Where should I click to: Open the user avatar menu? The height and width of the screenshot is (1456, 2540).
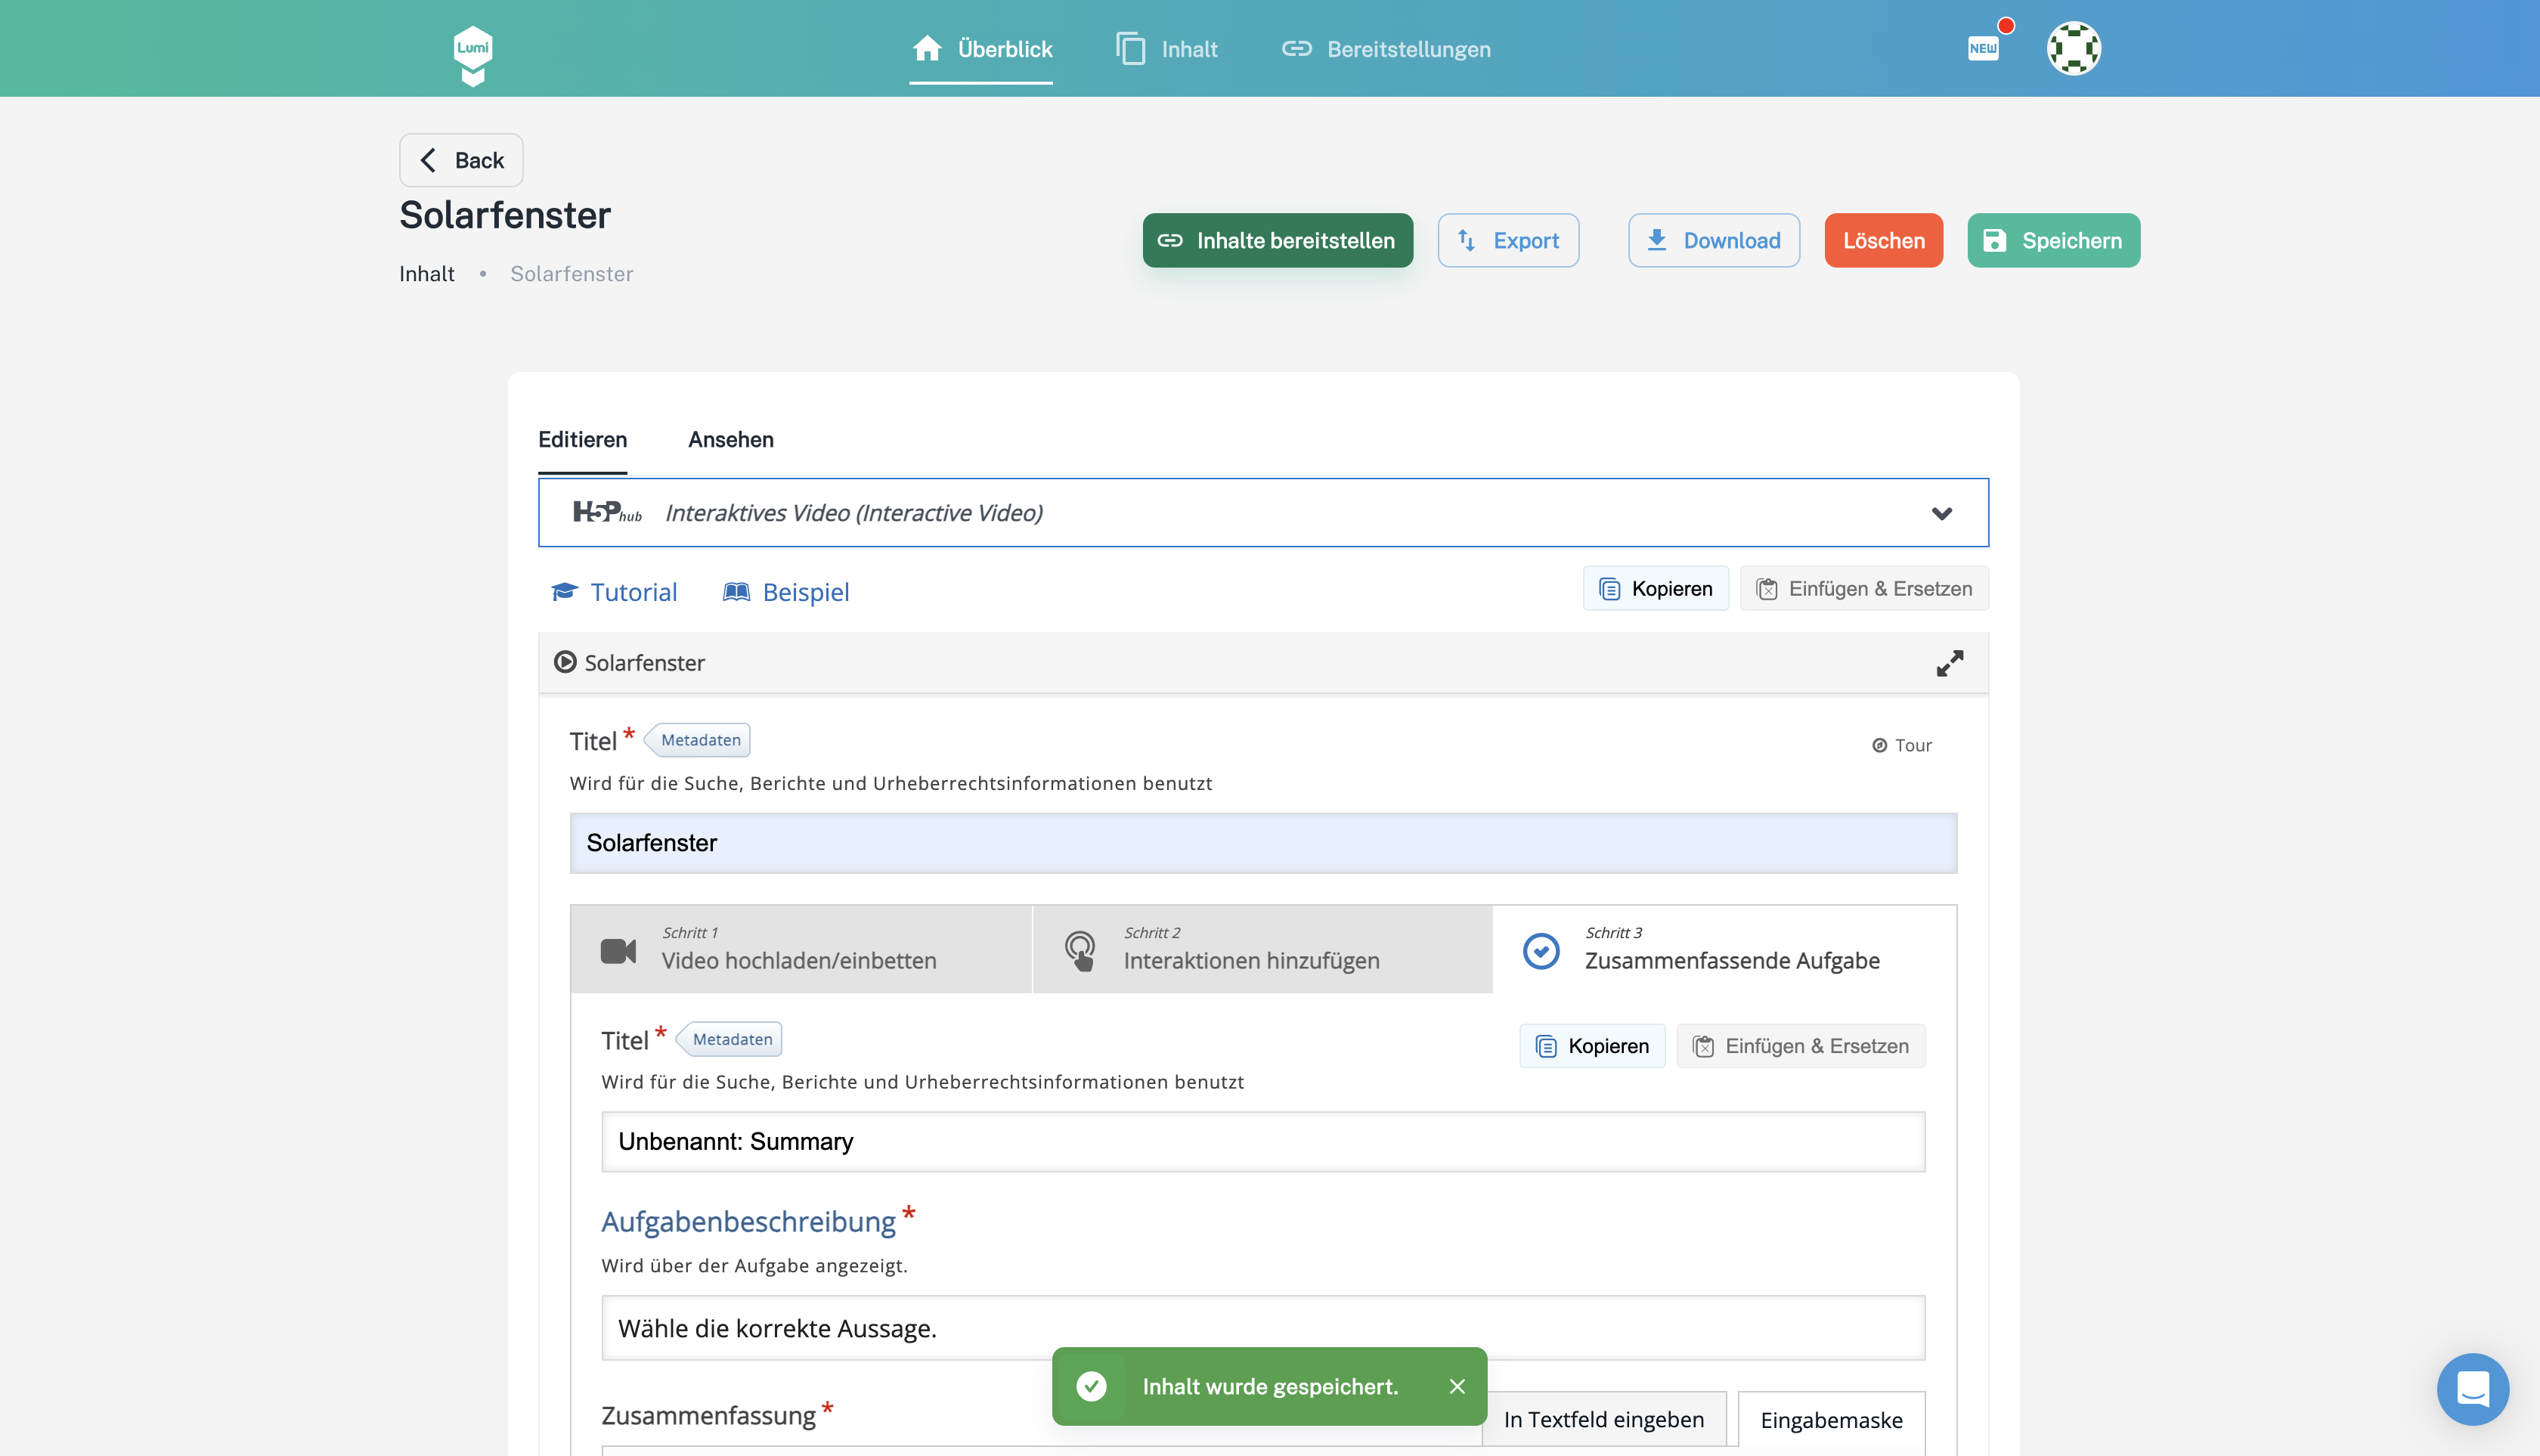pyautogui.click(x=2074, y=48)
